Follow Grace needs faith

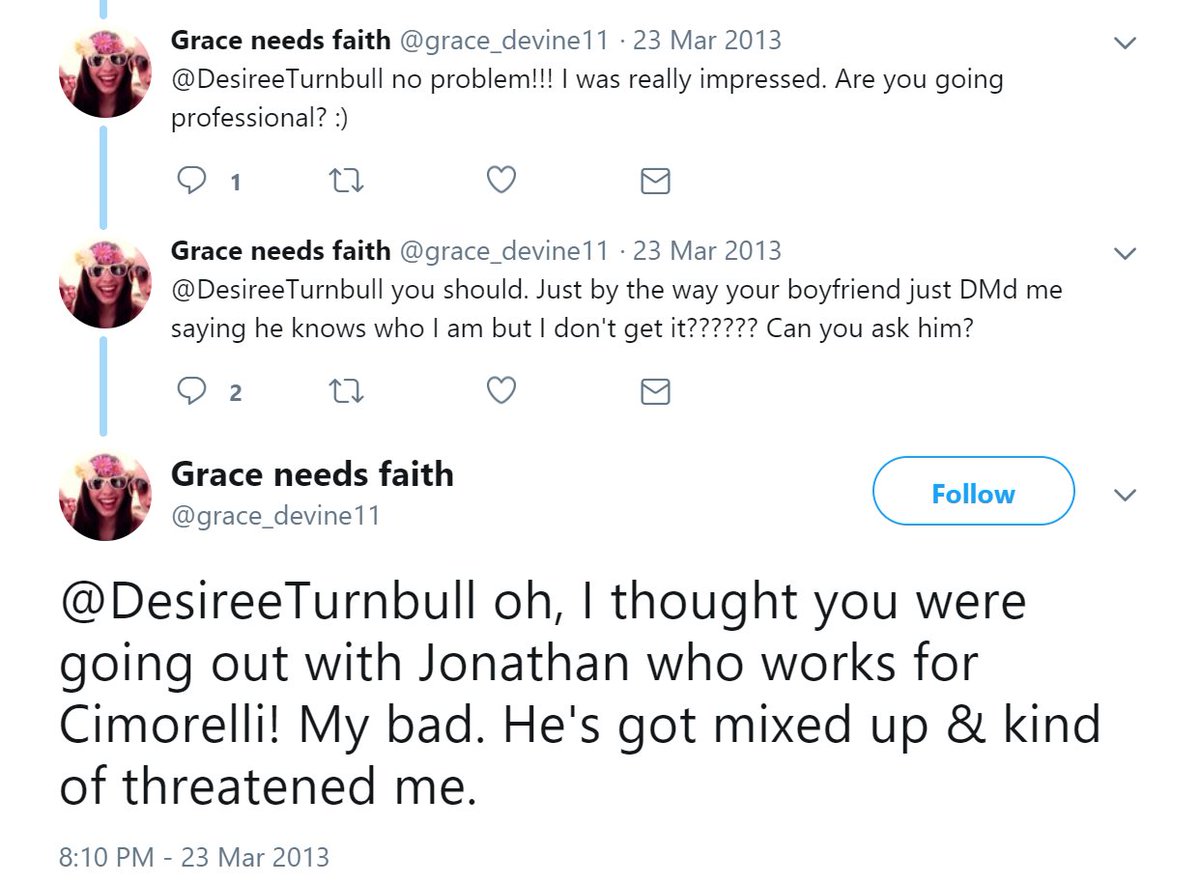pyautogui.click(x=973, y=492)
